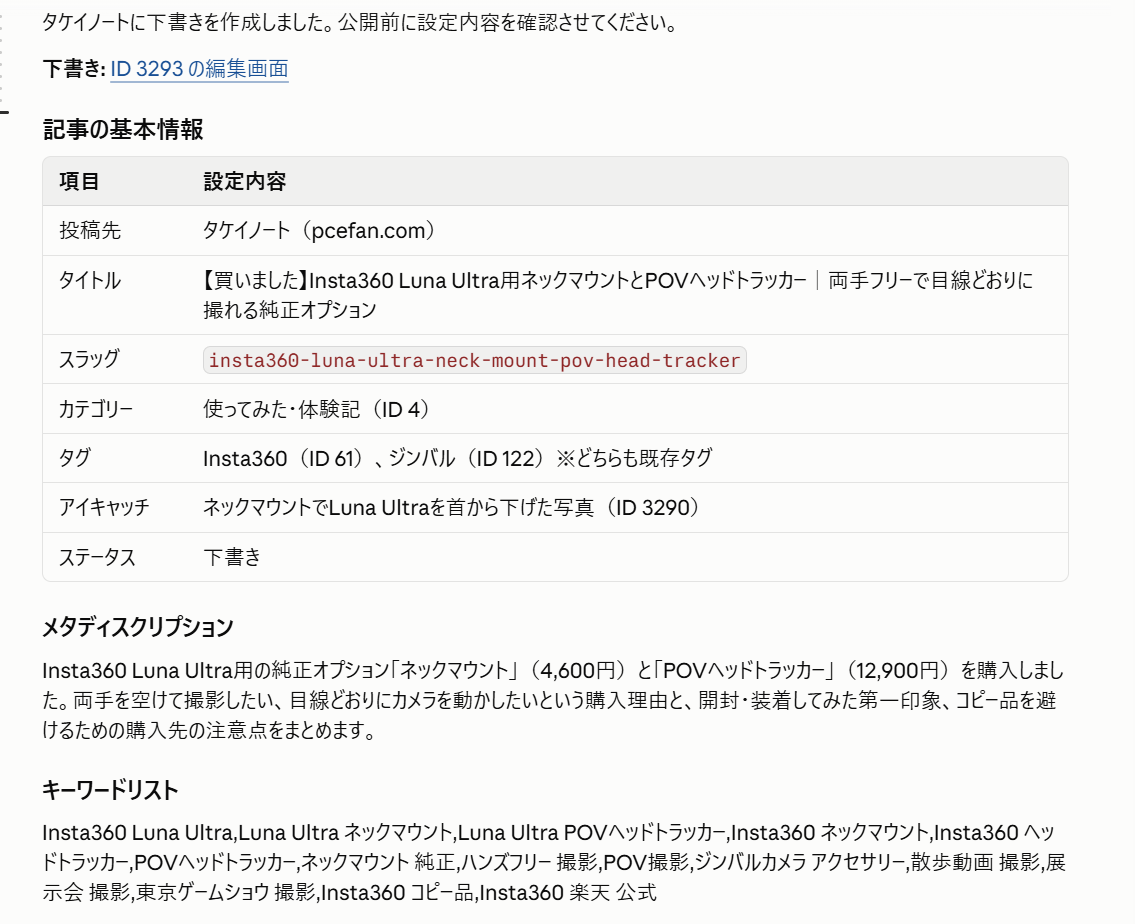Click the ネックマウントでLuna Ultra写真（ID 3290） cell
This screenshot has height=924, width=1135.
452,507
